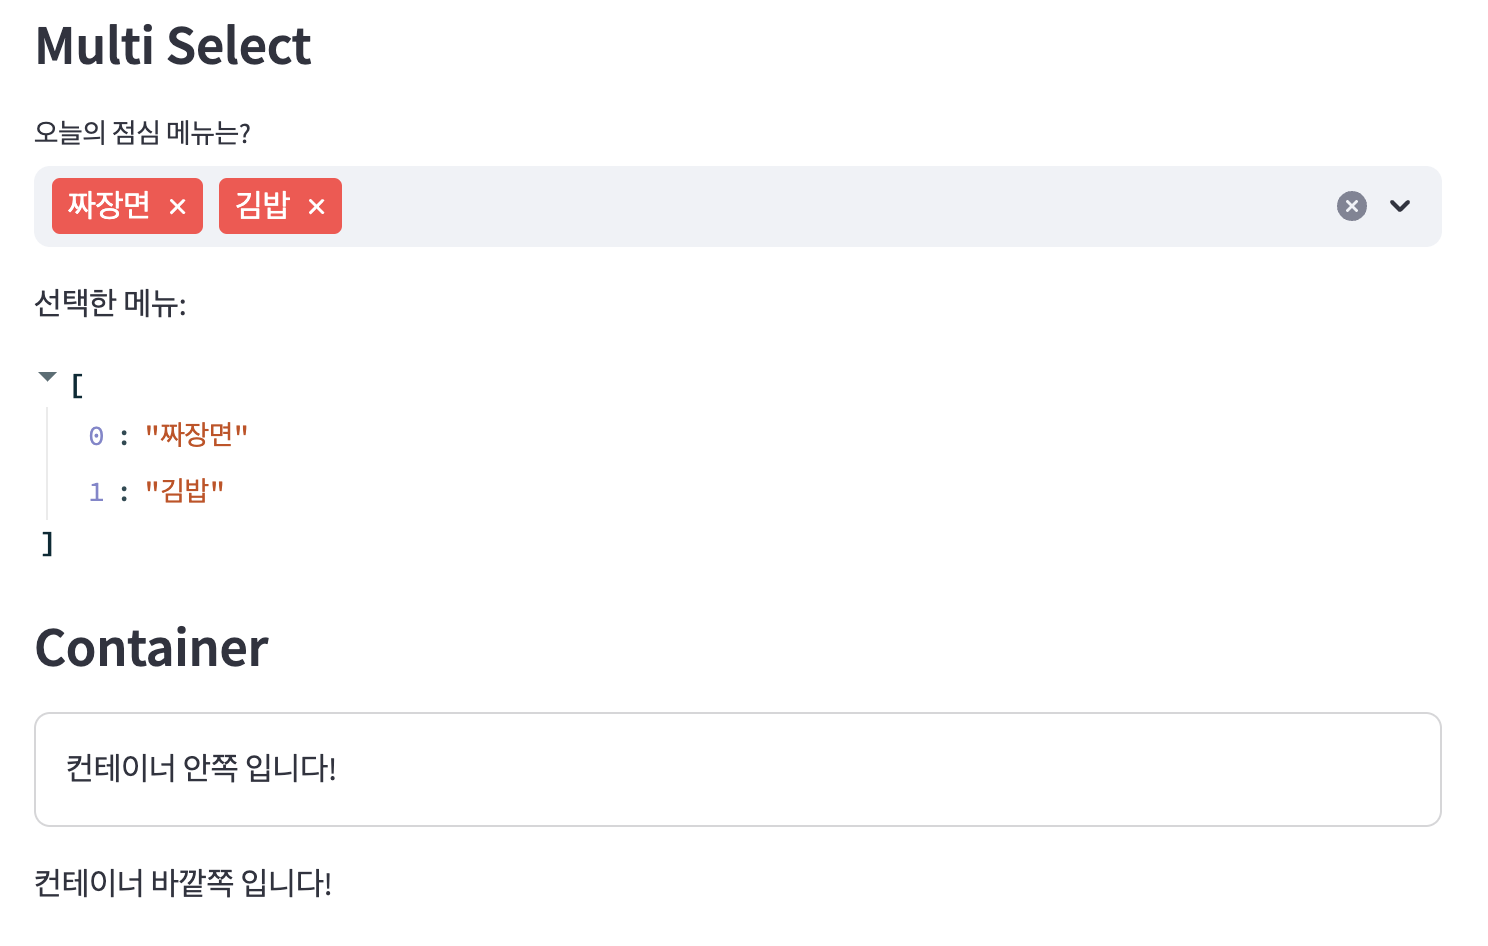Click the "김밥" string value in JSON
The image size is (1488, 946).
click(185, 491)
